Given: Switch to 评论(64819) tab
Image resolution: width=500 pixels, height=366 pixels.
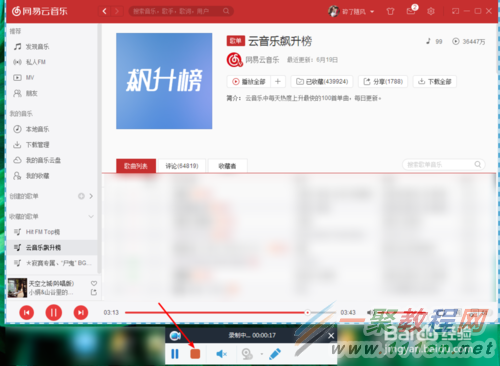Looking at the screenshot, I should click(x=182, y=166).
